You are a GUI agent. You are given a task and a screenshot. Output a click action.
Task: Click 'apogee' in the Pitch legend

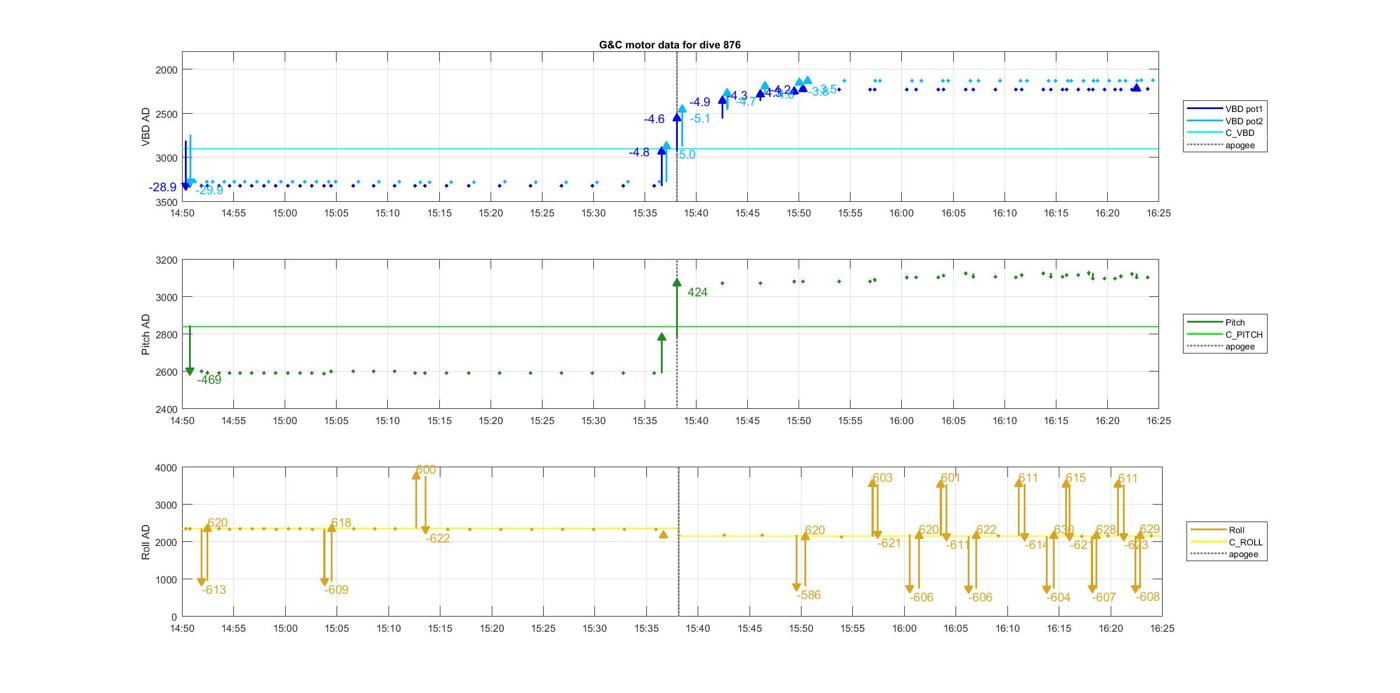tap(1239, 347)
